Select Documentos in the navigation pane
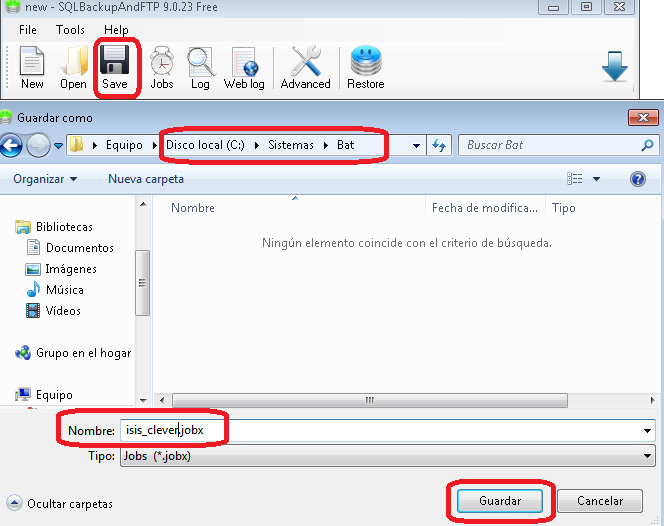The width and height of the screenshot is (664, 526). click(80, 248)
